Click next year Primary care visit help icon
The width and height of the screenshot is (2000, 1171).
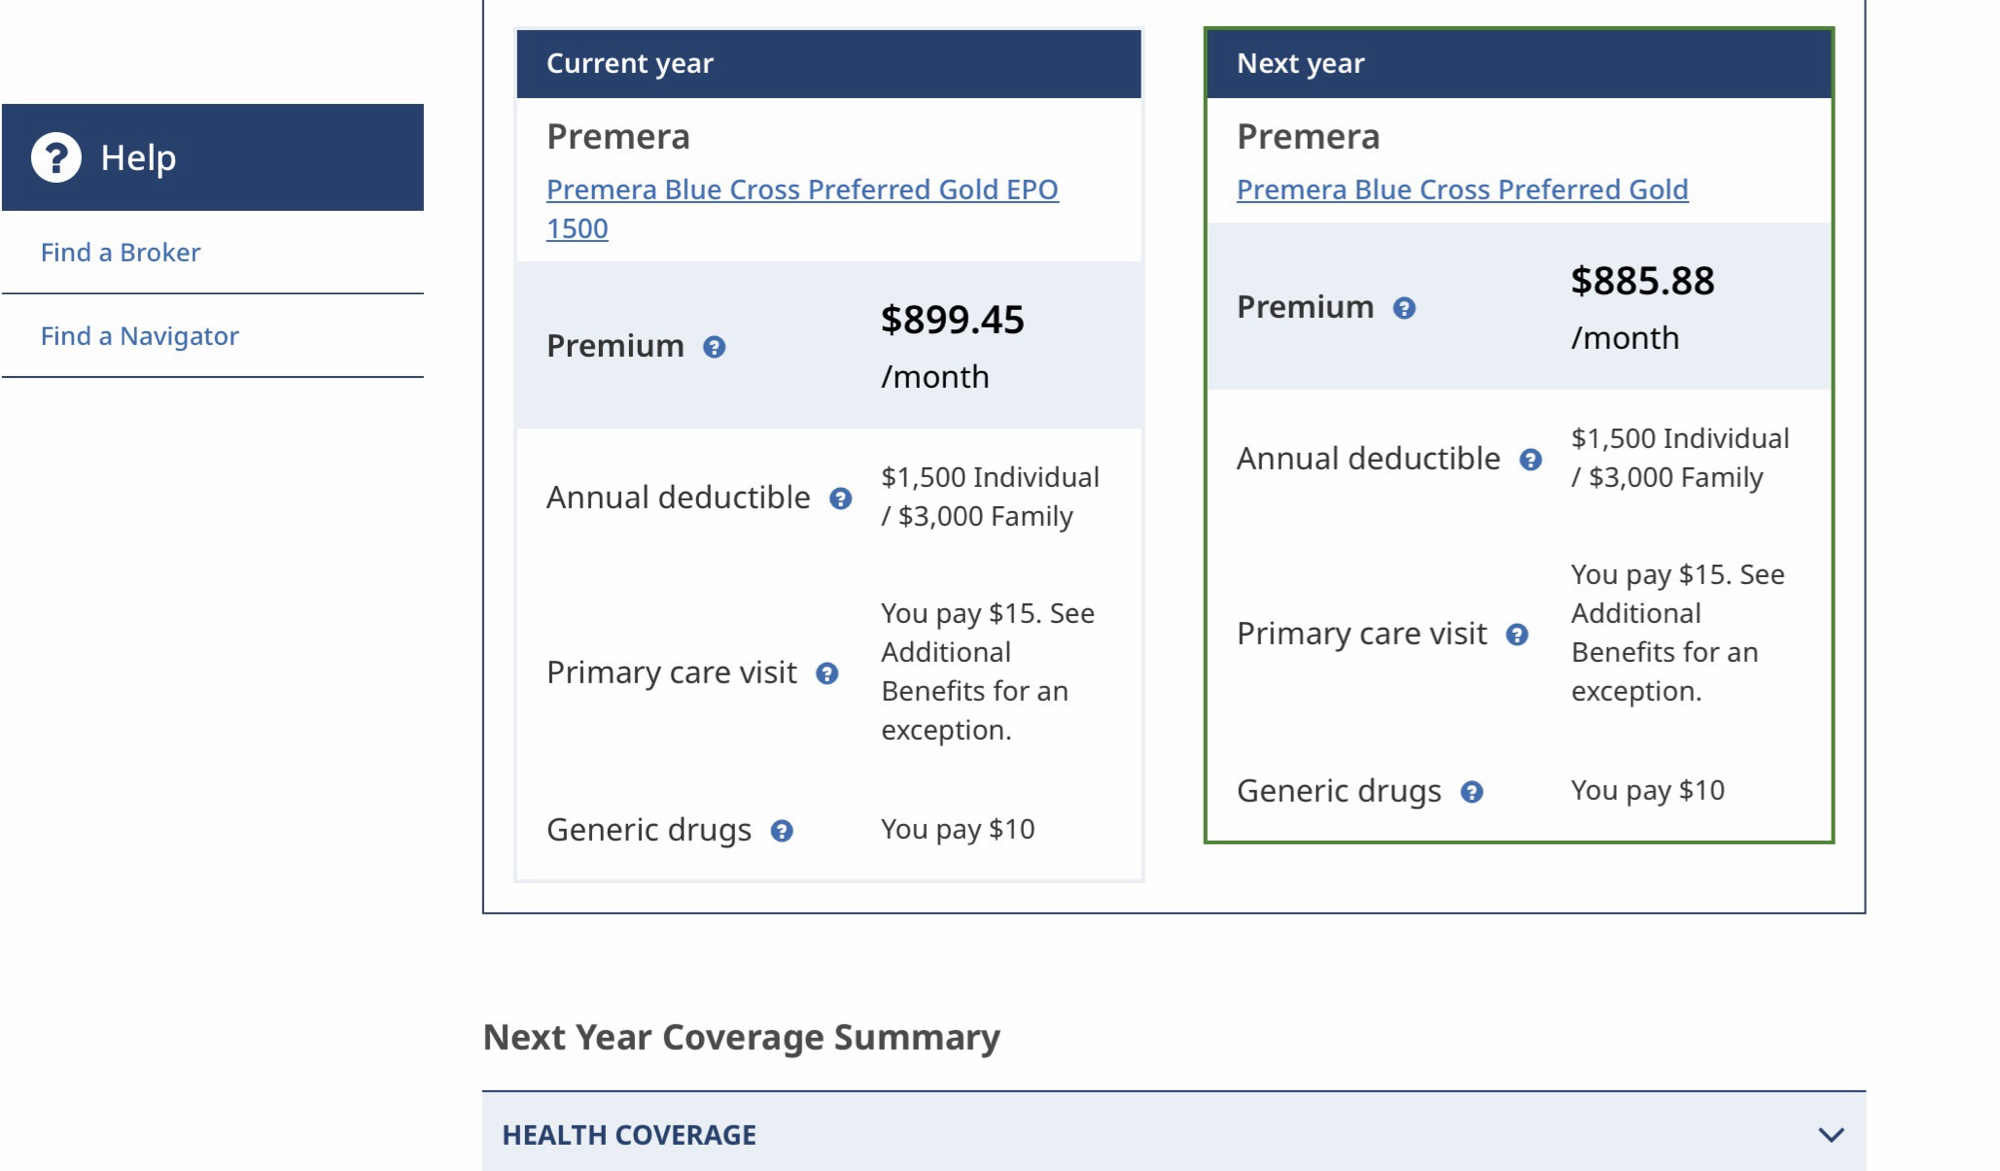[x=1517, y=635]
